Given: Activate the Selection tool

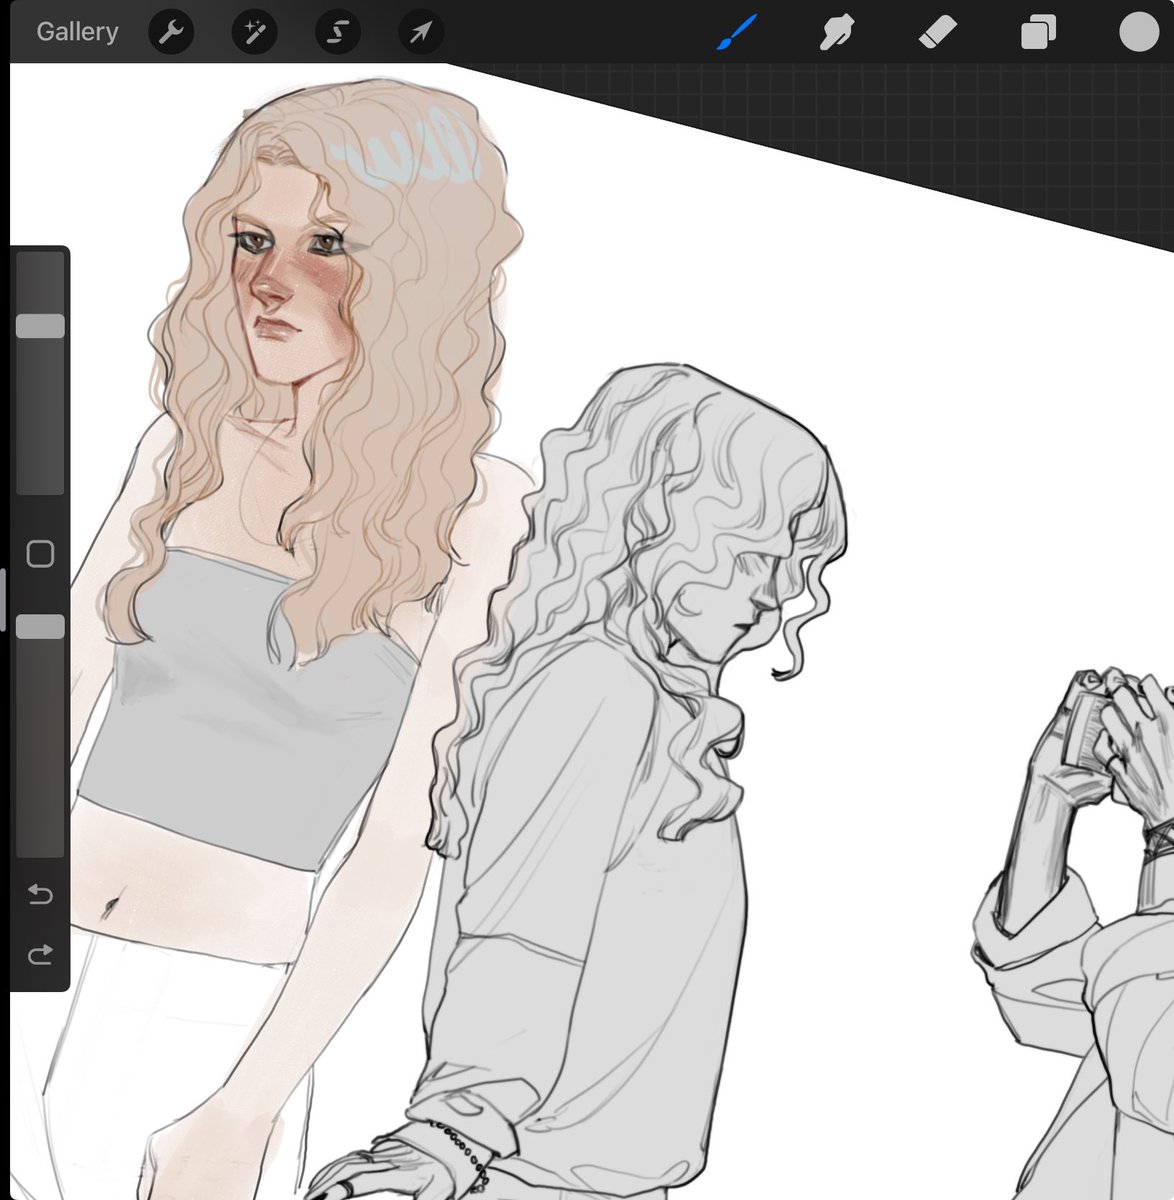Looking at the screenshot, I should [x=337, y=31].
